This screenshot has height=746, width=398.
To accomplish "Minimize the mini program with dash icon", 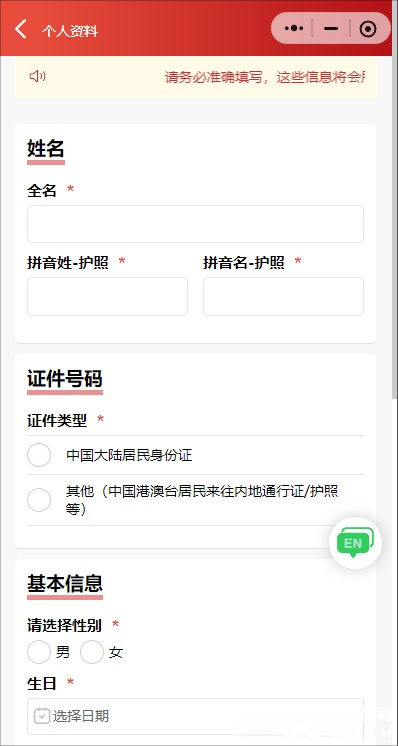I will [x=331, y=29].
